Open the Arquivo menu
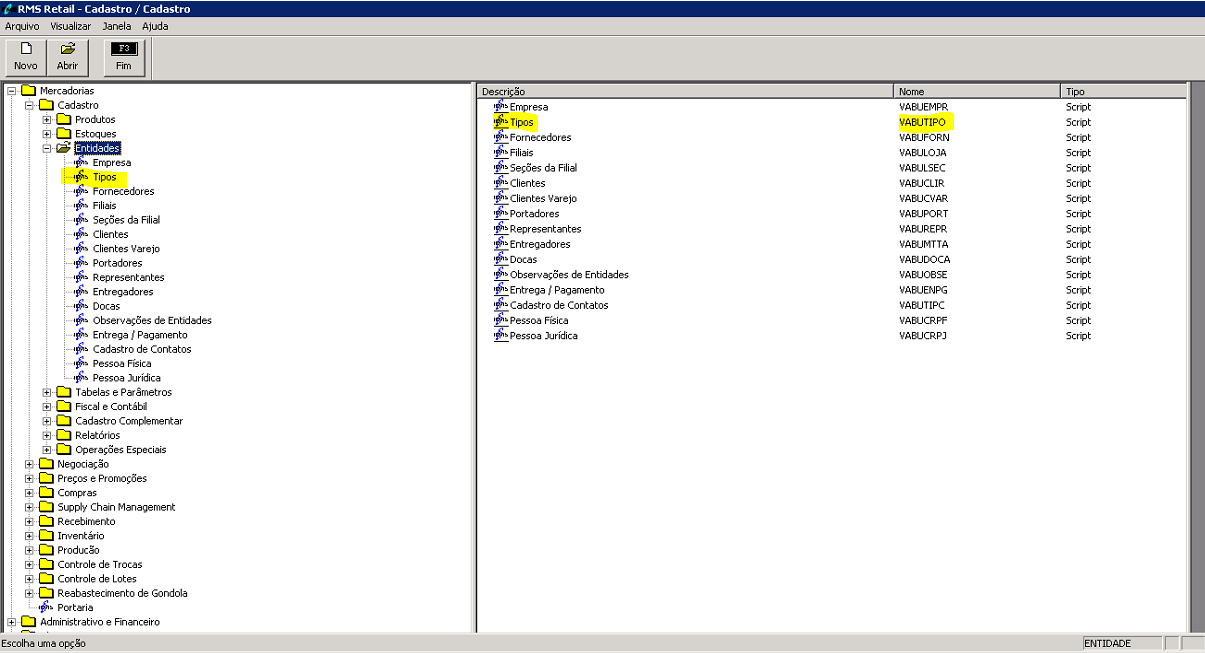Image resolution: width=1205 pixels, height=653 pixels. pos(22,26)
